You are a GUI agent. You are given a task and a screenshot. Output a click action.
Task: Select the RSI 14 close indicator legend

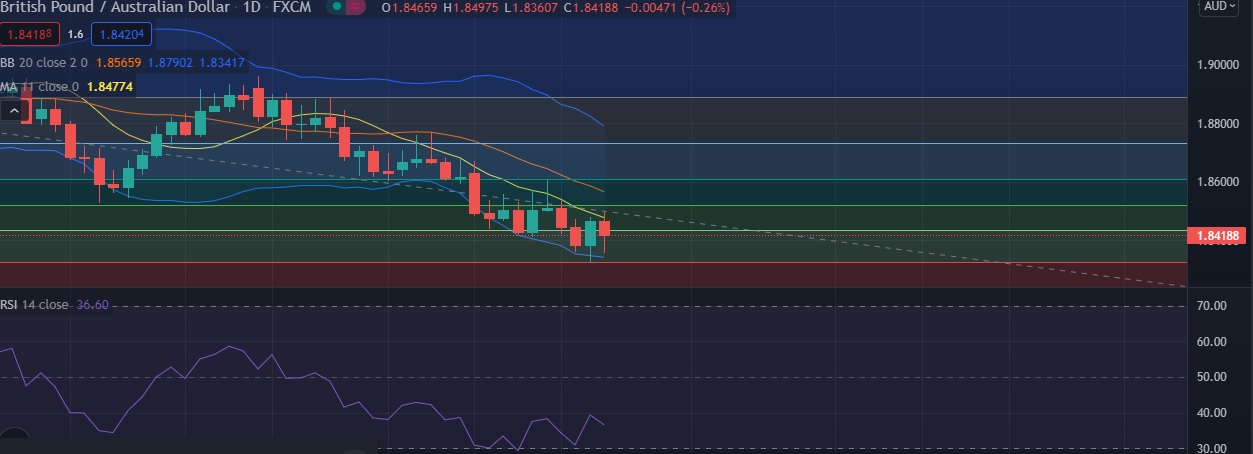click(35, 304)
